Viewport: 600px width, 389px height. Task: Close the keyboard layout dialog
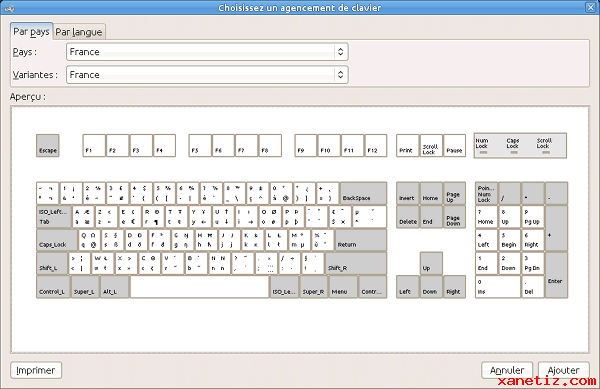[x=590, y=7]
